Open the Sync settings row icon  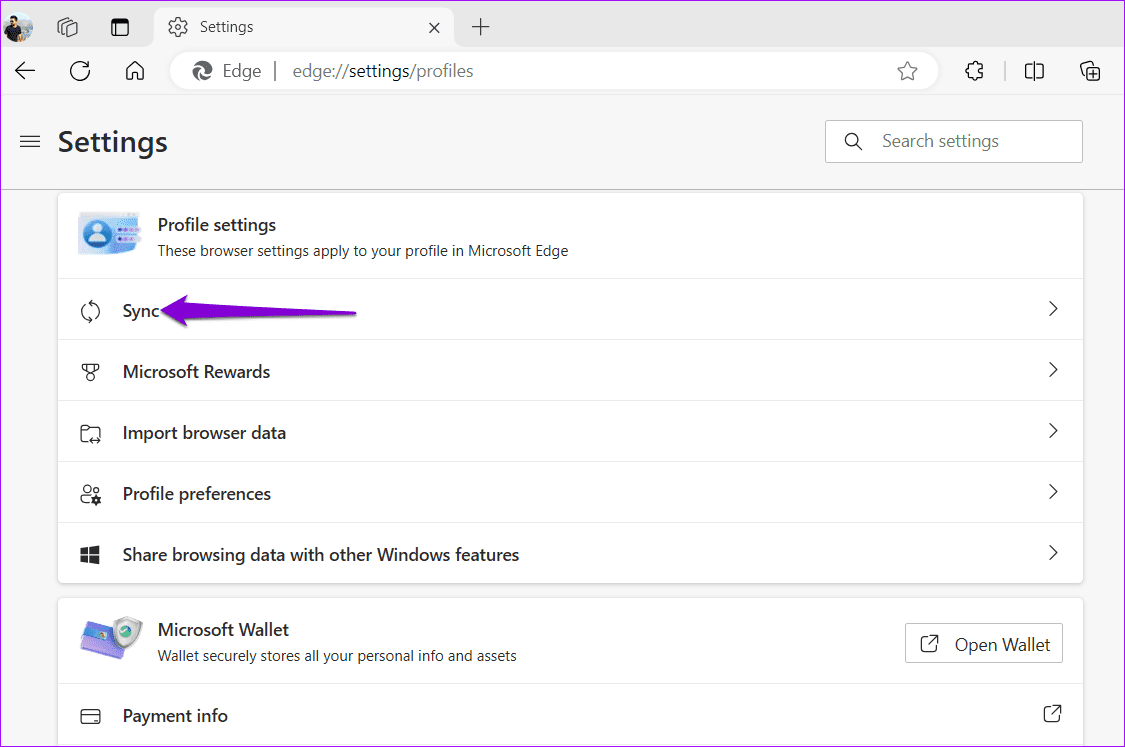pyautogui.click(x=90, y=310)
